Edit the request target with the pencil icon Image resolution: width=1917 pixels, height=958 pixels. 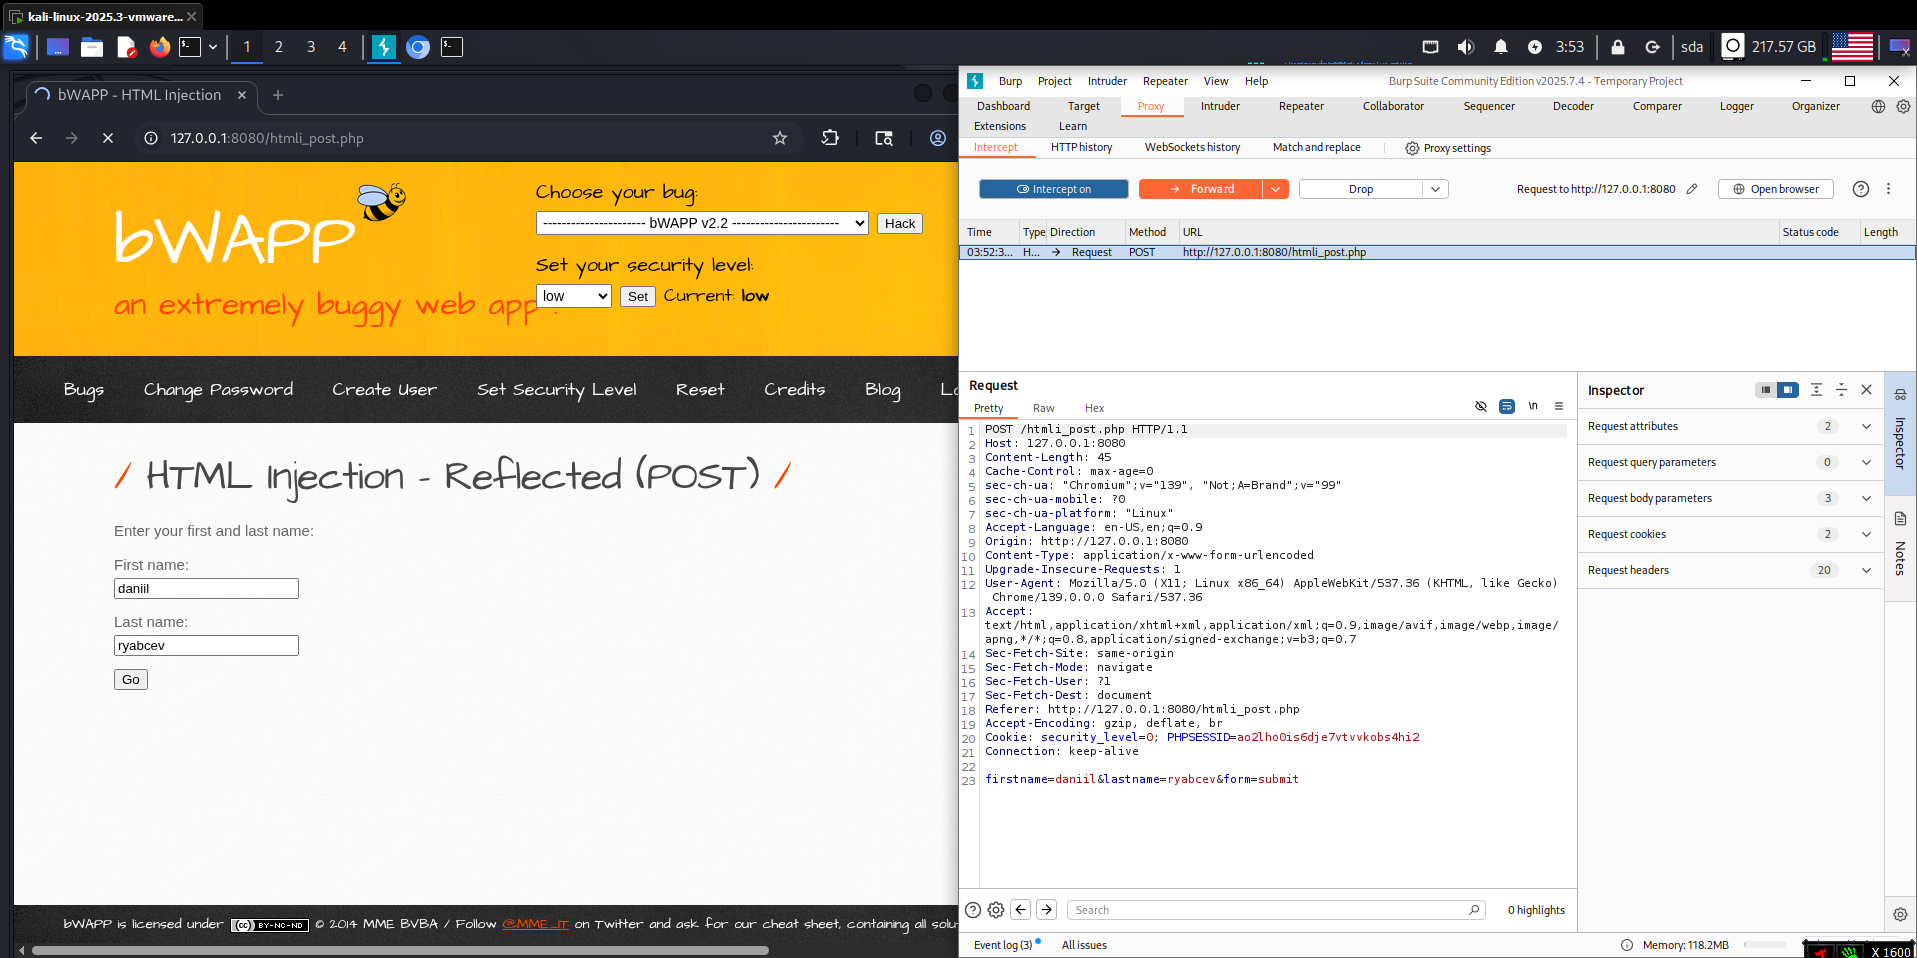coord(1692,189)
